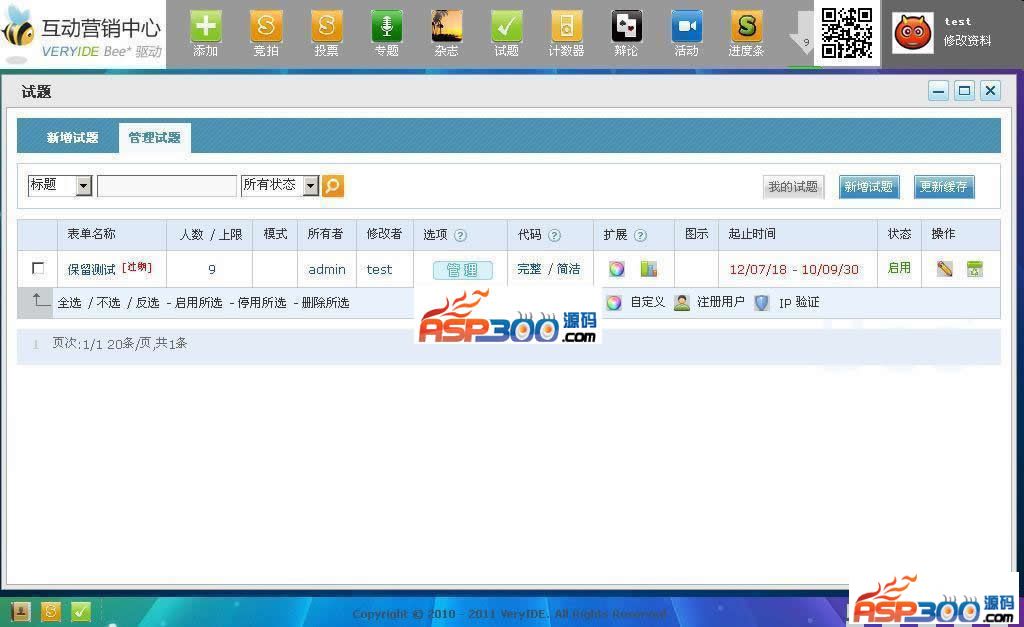Open the 杂志 magazine icon

446,27
